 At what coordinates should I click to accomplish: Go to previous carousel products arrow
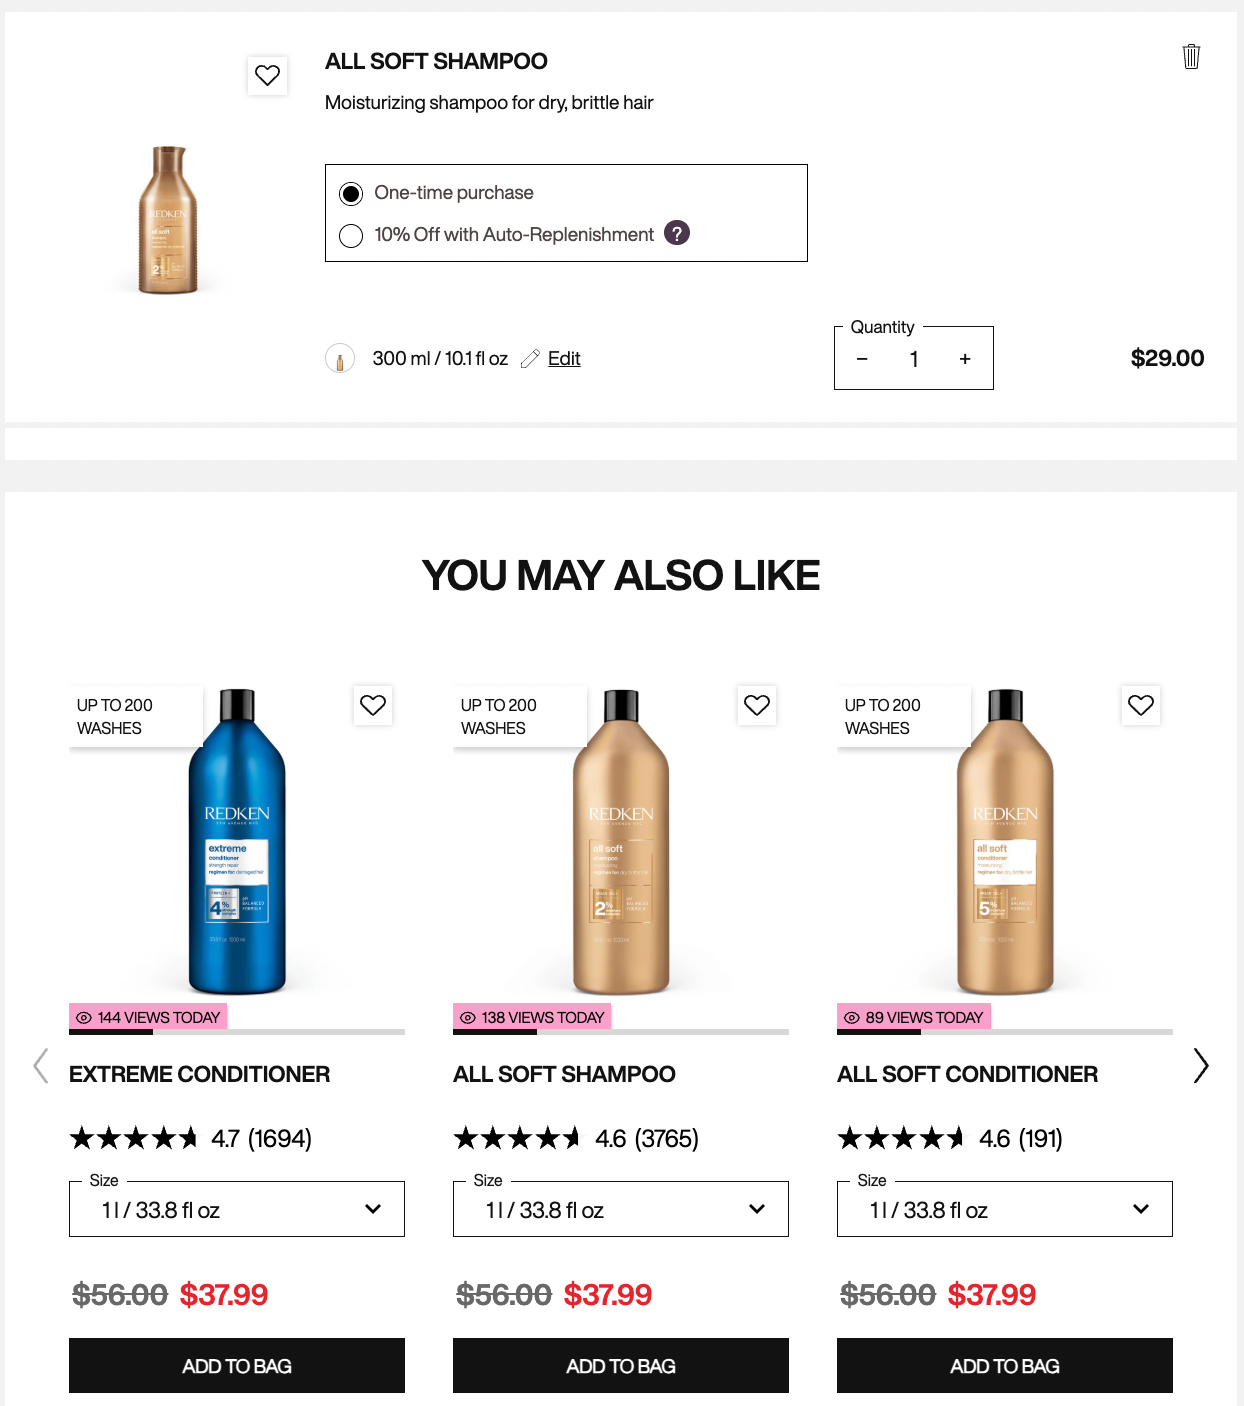click(x=41, y=1066)
